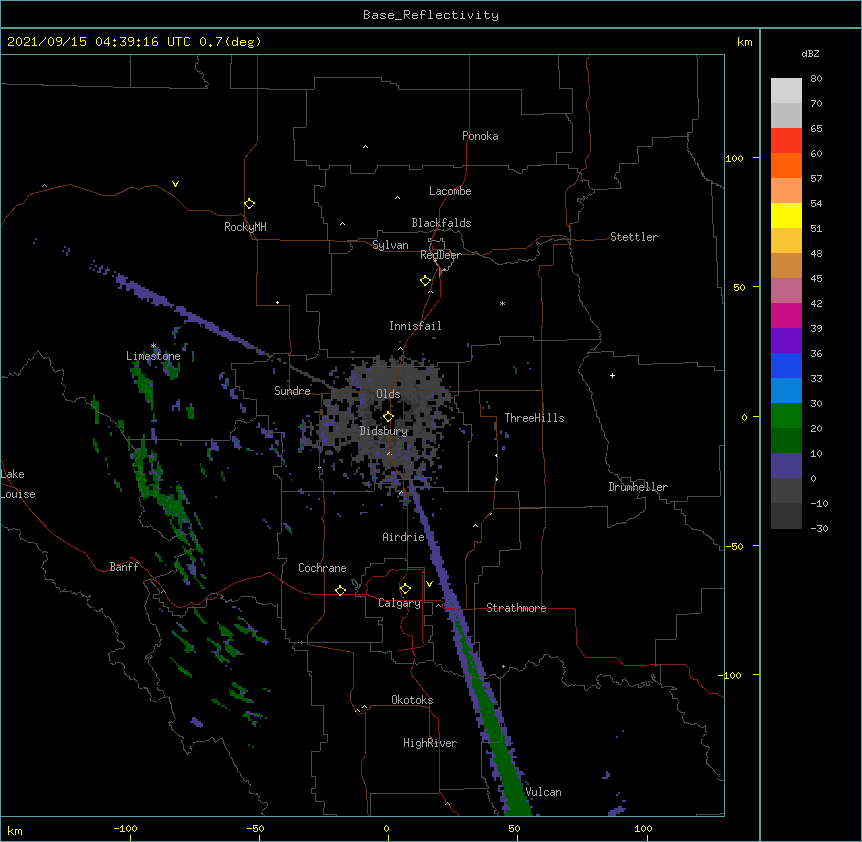The height and width of the screenshot is (842, 862).
Task: Click the Lake Louise label
Action: pos(18,484)
